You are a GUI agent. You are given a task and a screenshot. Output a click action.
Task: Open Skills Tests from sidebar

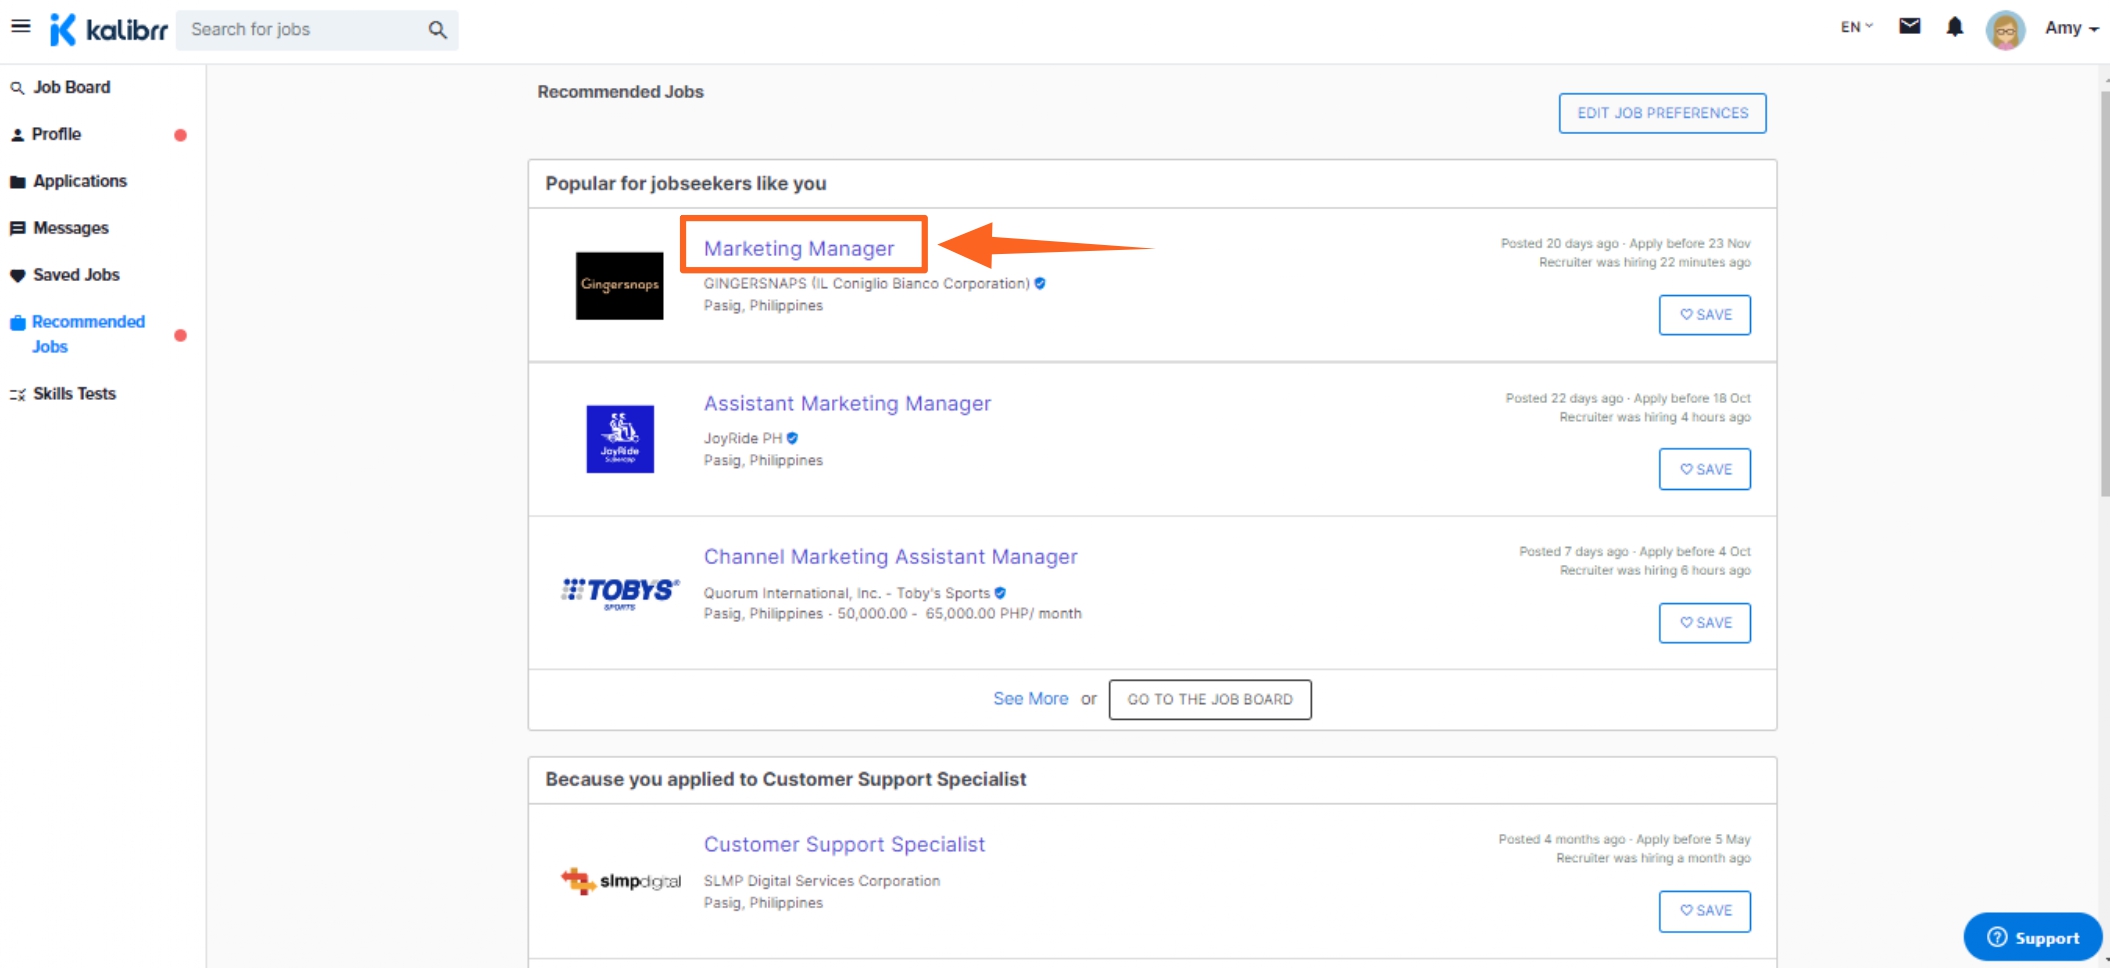(74, 394)
